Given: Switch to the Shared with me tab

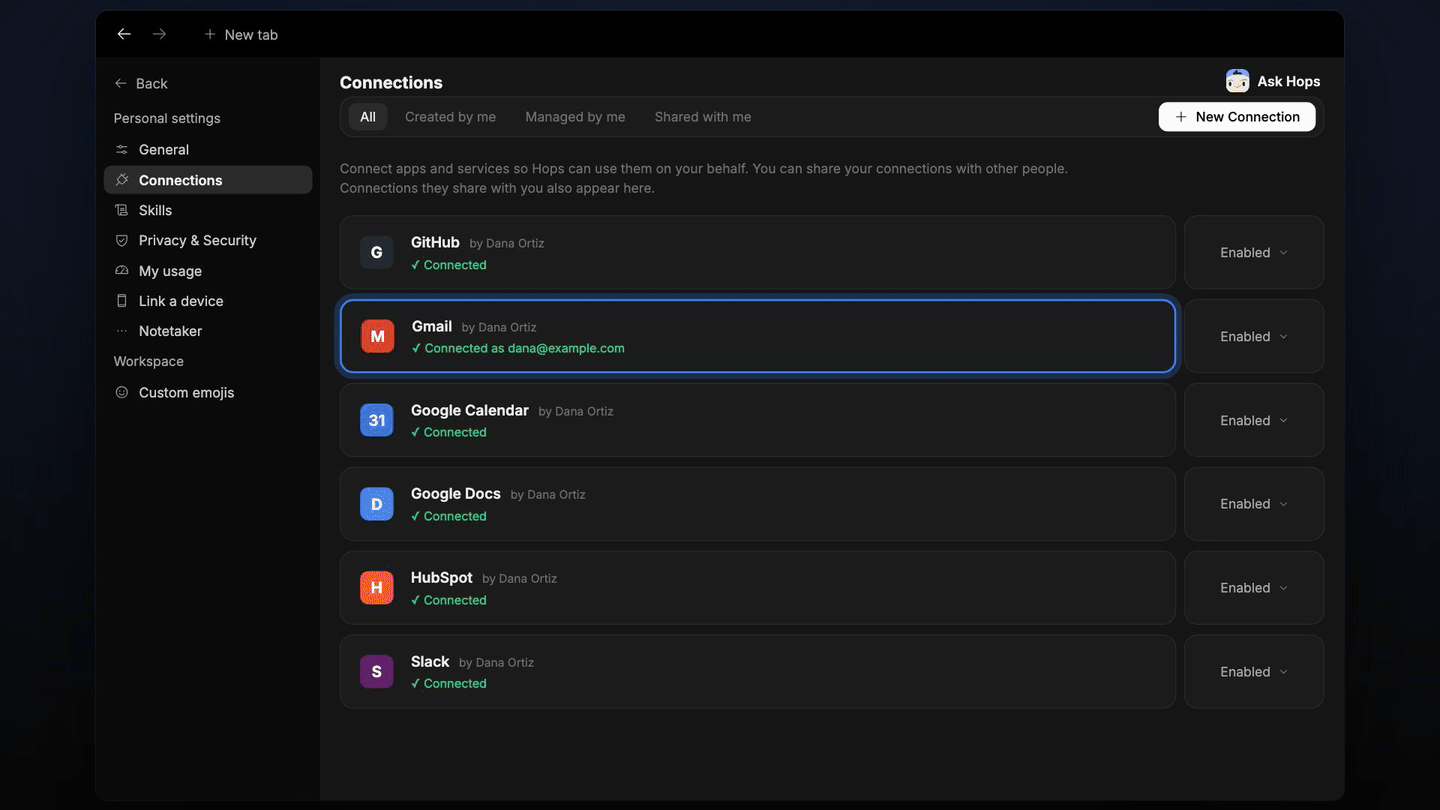Looking at the screenshot, I should 703,117.
